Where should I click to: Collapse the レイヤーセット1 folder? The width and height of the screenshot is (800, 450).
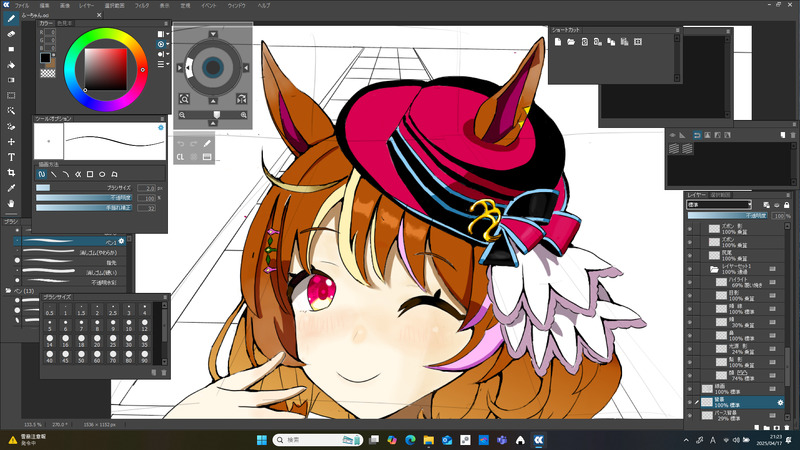click(714, 269)
